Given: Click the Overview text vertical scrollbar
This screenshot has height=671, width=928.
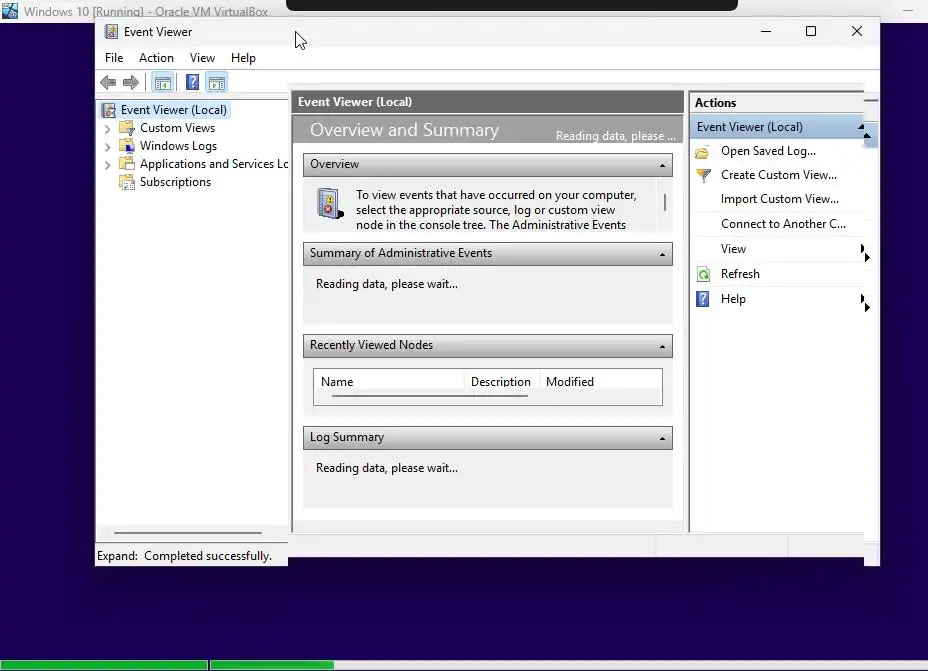Looking at the screenshot, I should click(x=665, y=202).
